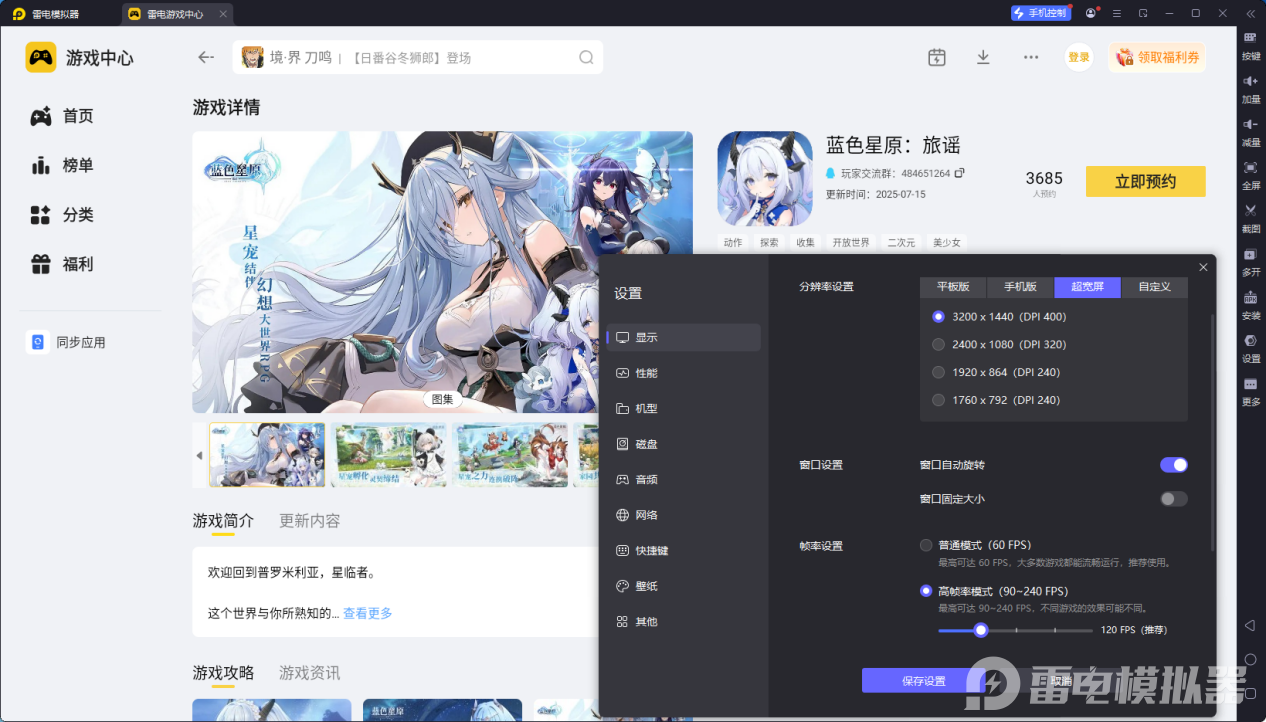Screen dimensions: 1266x722
Task: Click the window shrink icon in title bar
Action: point(1143,13)
